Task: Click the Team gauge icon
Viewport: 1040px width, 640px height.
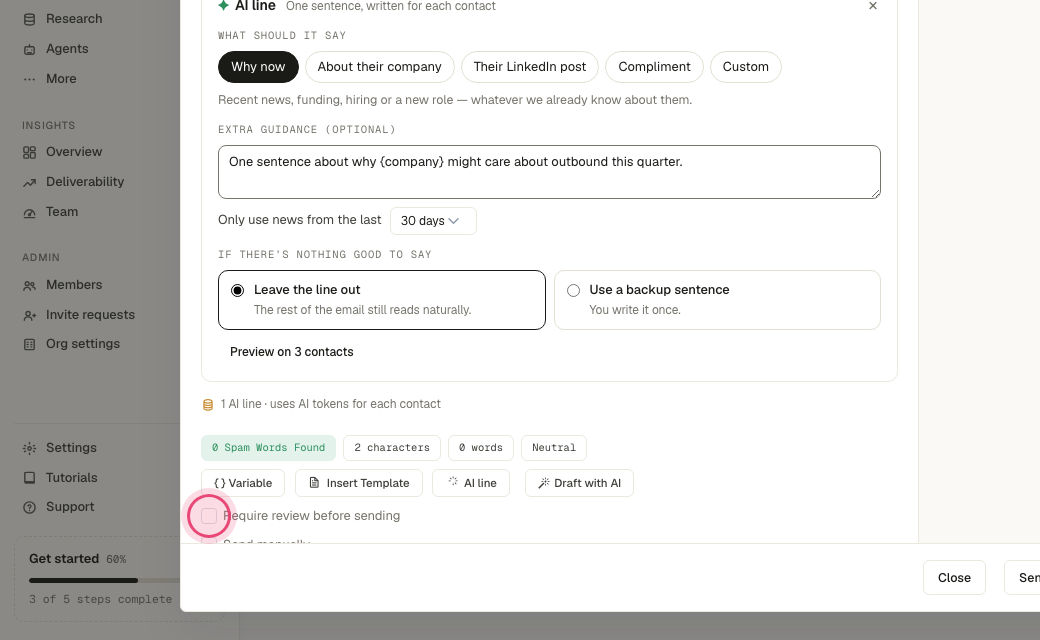Action: (29, 213)
